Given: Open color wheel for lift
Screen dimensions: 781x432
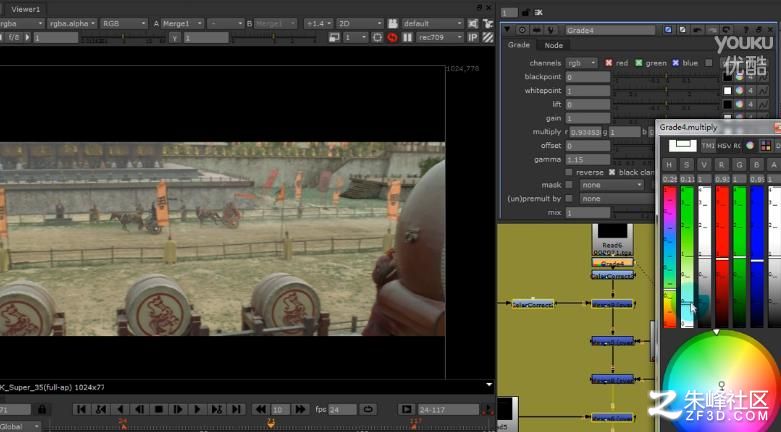Looking at the screenshot, I should click(739, 105).
